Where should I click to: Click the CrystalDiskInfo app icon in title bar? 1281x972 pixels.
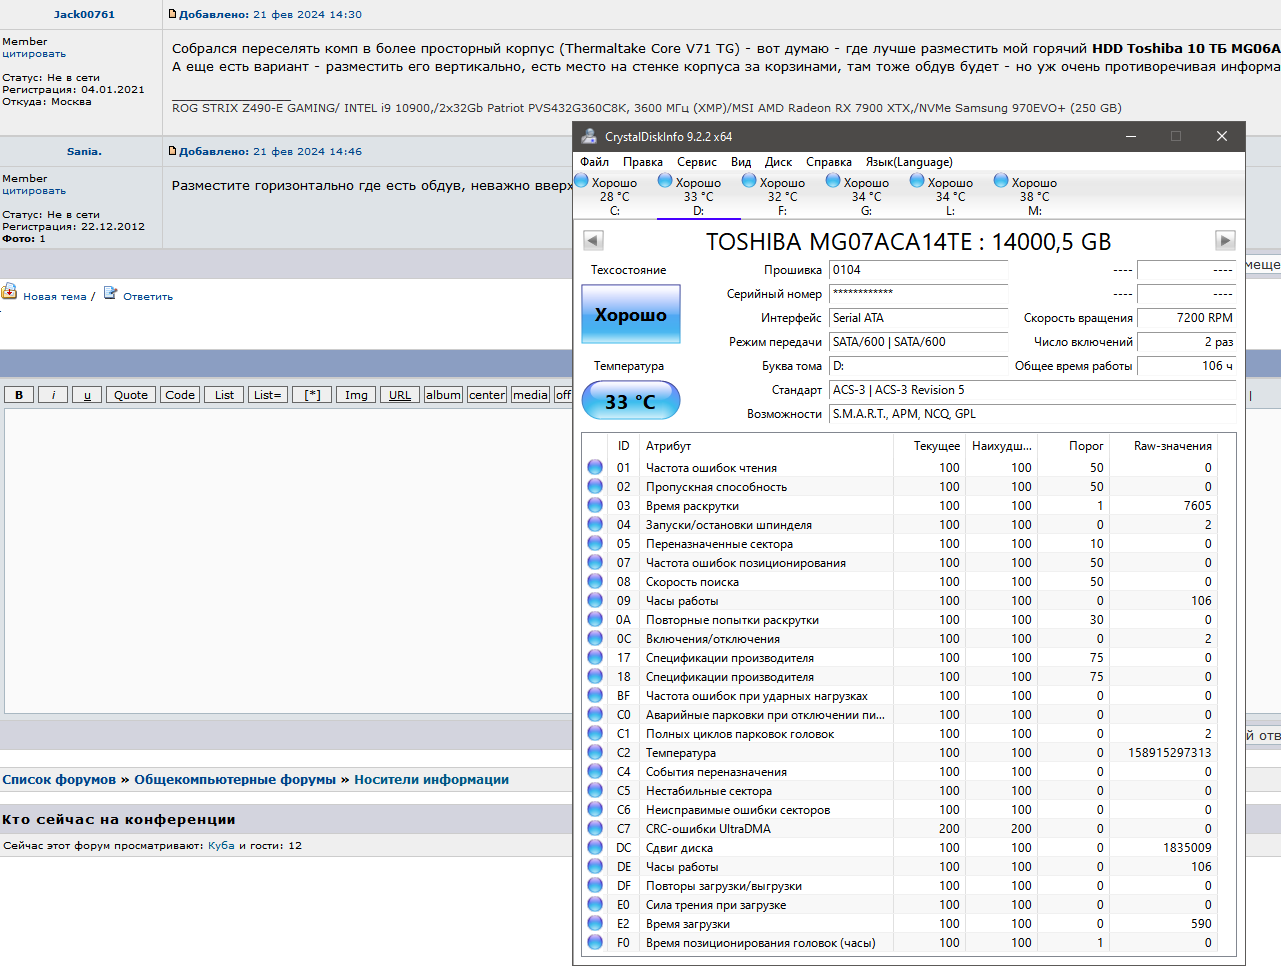(x=589, y=137)
